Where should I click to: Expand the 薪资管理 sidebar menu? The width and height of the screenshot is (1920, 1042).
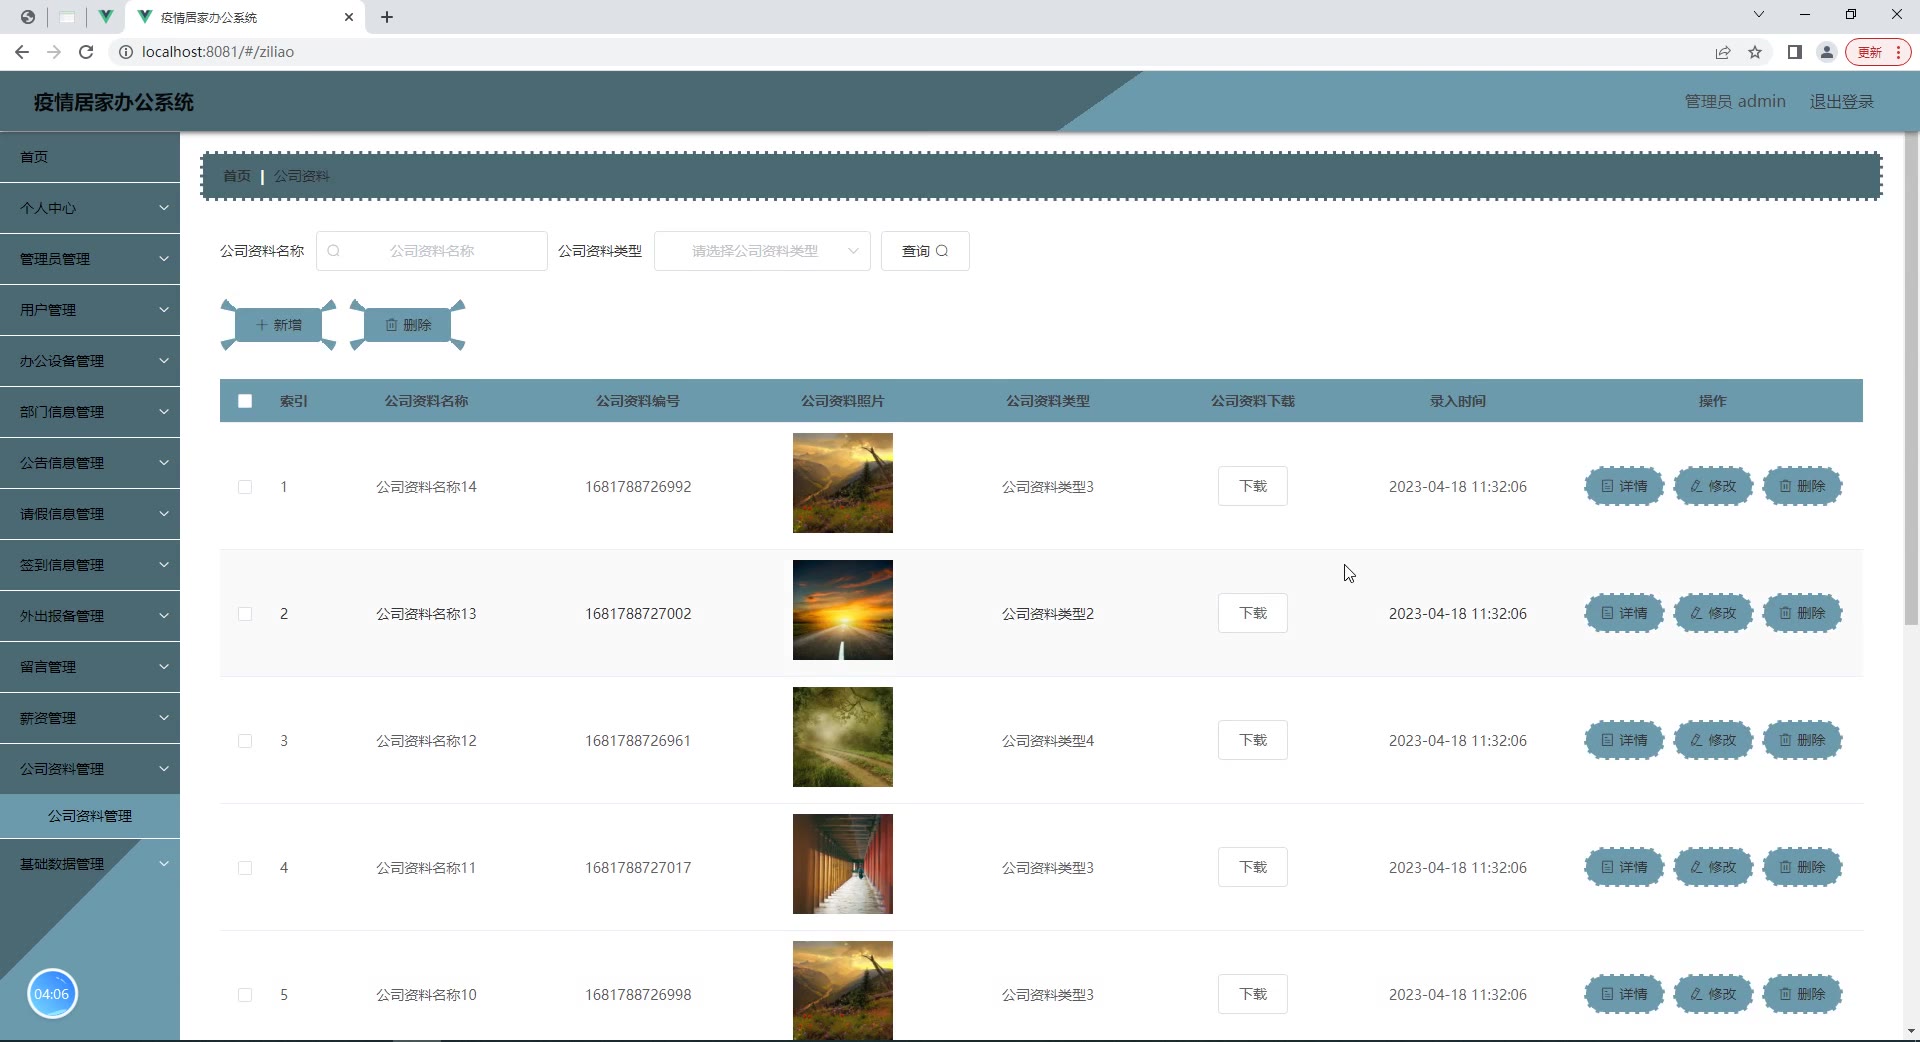[x=90, y=718]
